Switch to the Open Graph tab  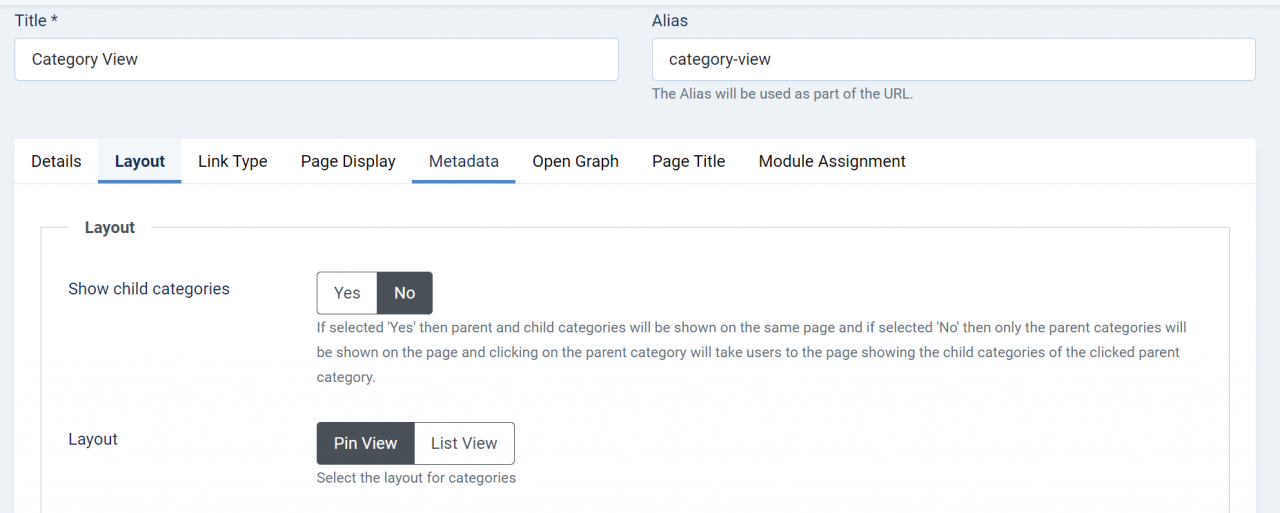575,161
